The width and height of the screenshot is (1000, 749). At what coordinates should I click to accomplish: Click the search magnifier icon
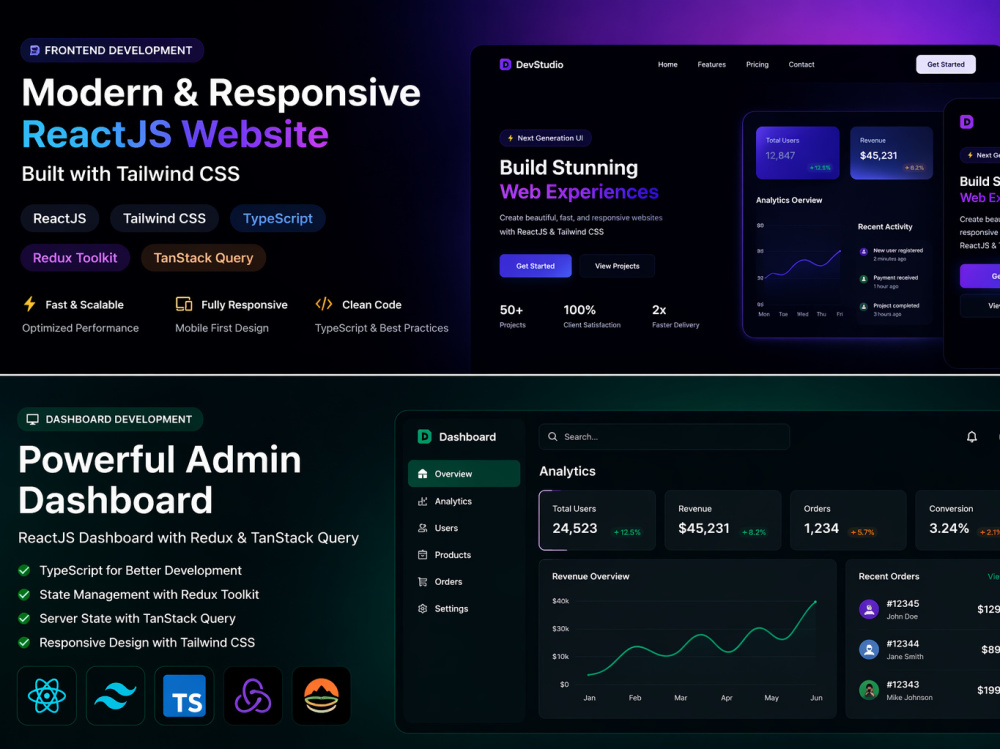[x=553, y=437]
